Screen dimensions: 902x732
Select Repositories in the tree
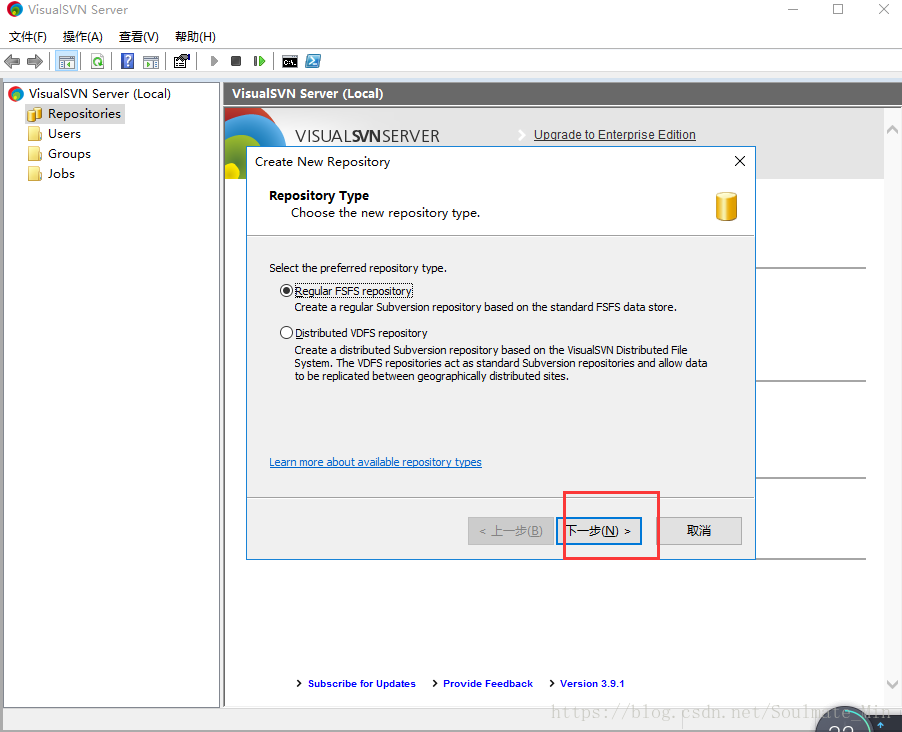pyautogui.click(x=84, y=114)
